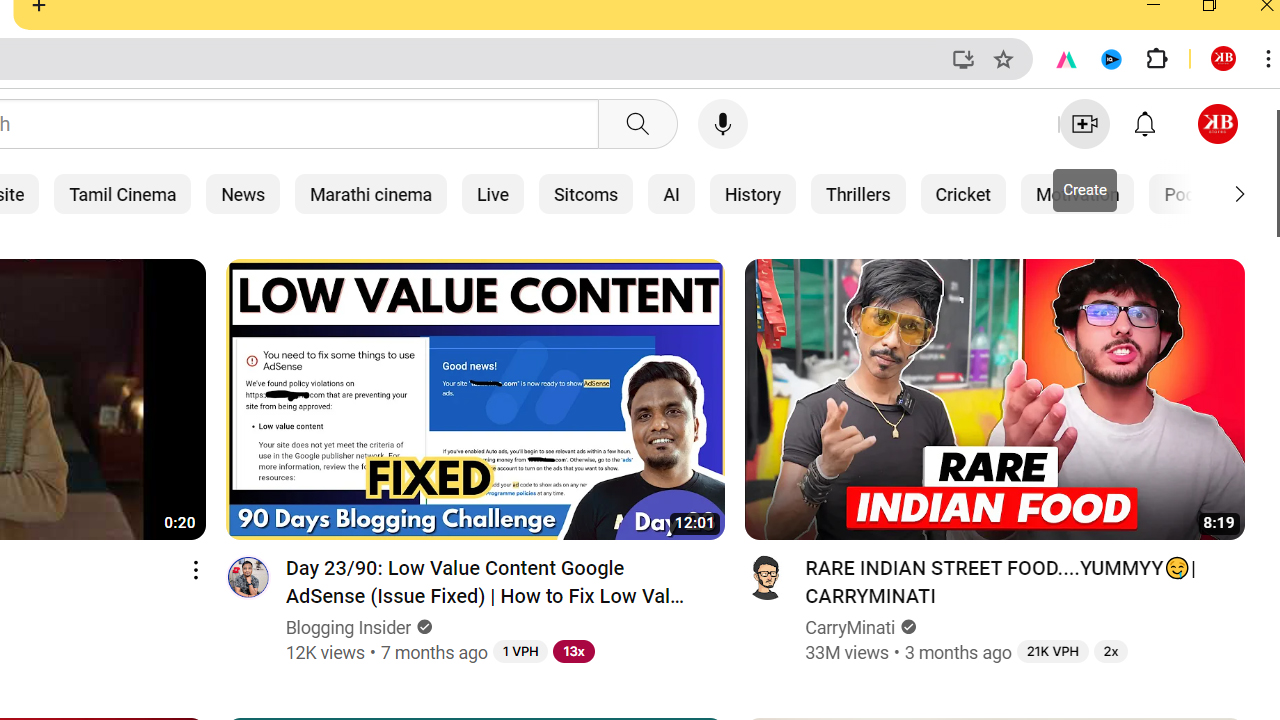
Task: Visit CarryMinati channel link
Action: 850,628
